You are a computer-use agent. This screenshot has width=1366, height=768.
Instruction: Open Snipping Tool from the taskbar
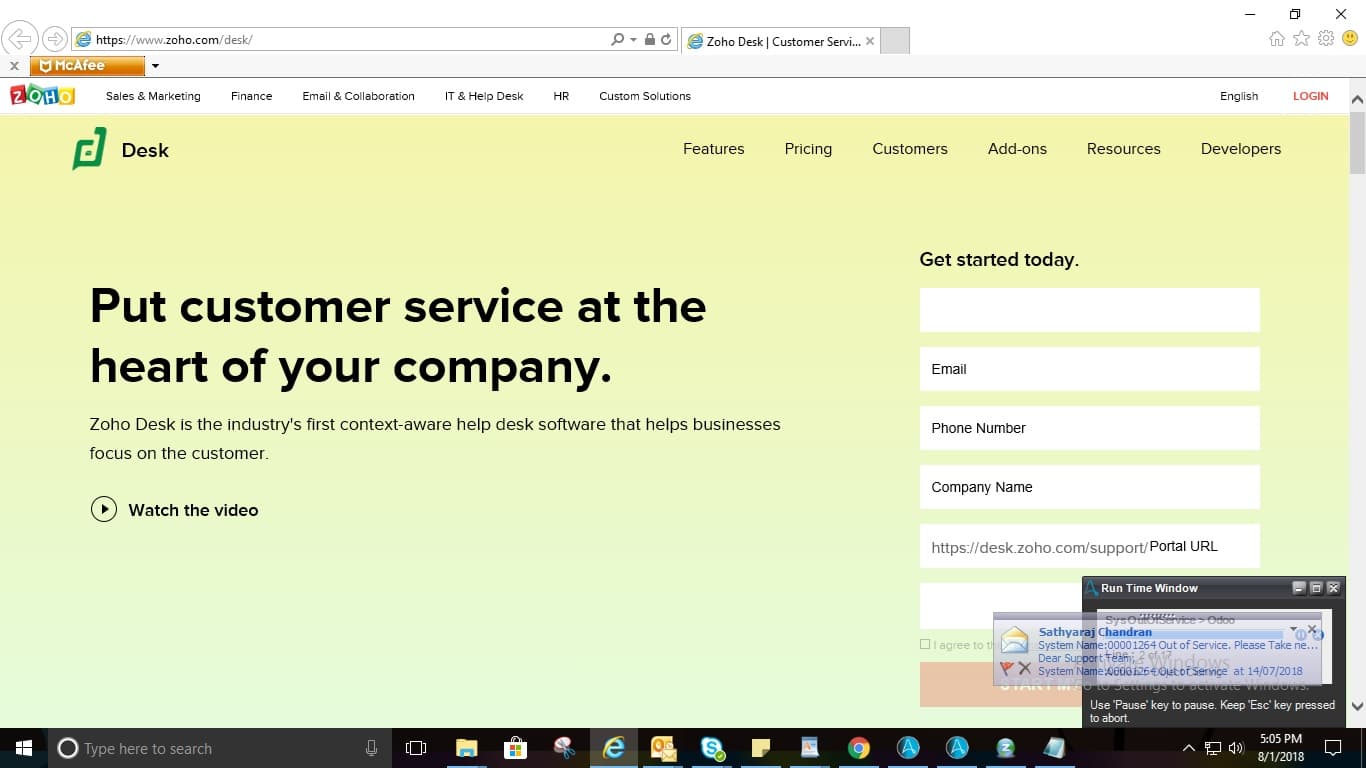point(564,748)
